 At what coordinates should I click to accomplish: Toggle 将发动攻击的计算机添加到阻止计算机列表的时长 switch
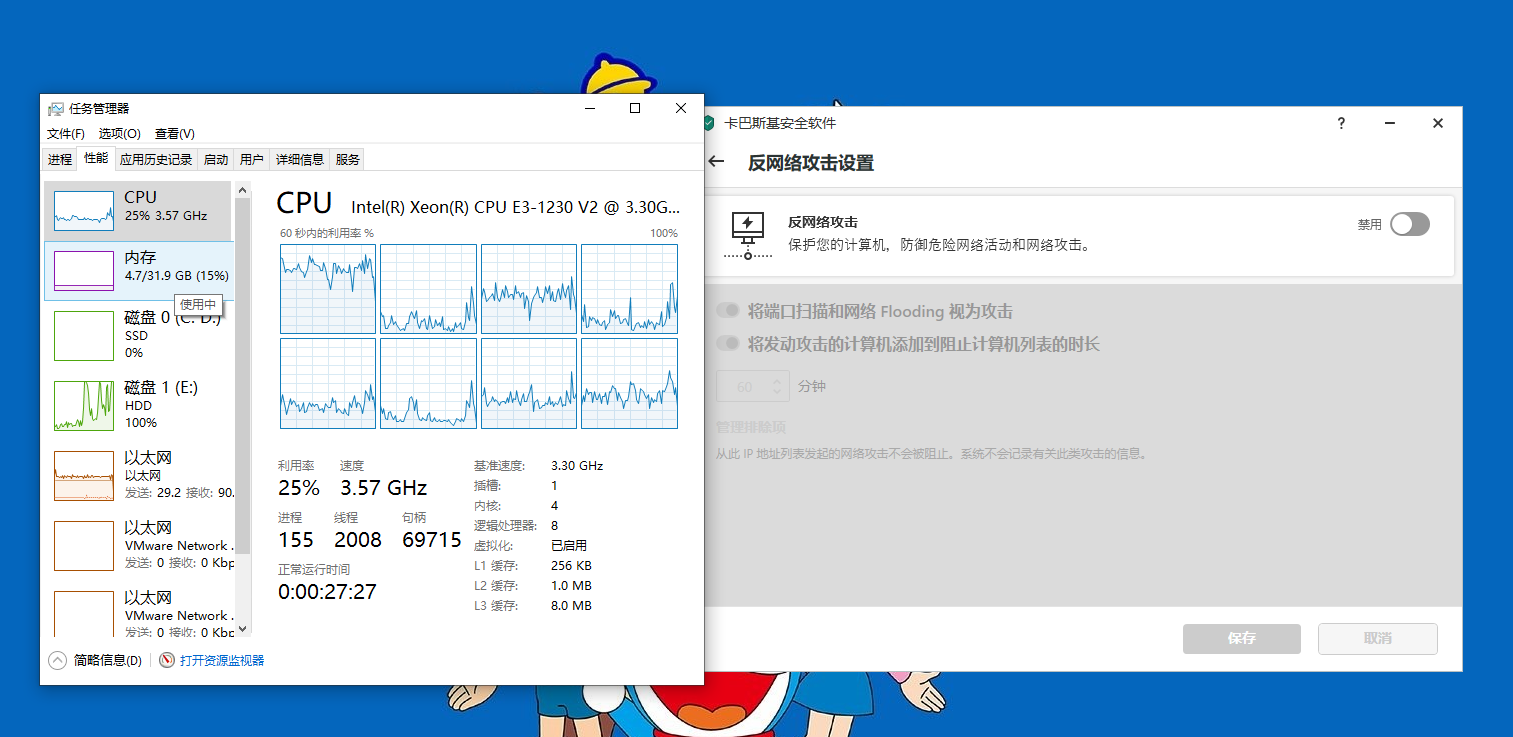728,344
